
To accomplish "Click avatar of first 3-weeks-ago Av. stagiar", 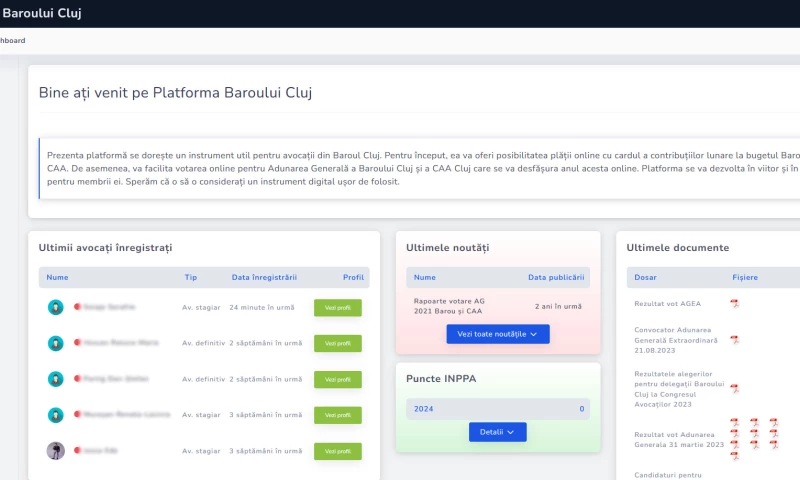I will (56, 415).
